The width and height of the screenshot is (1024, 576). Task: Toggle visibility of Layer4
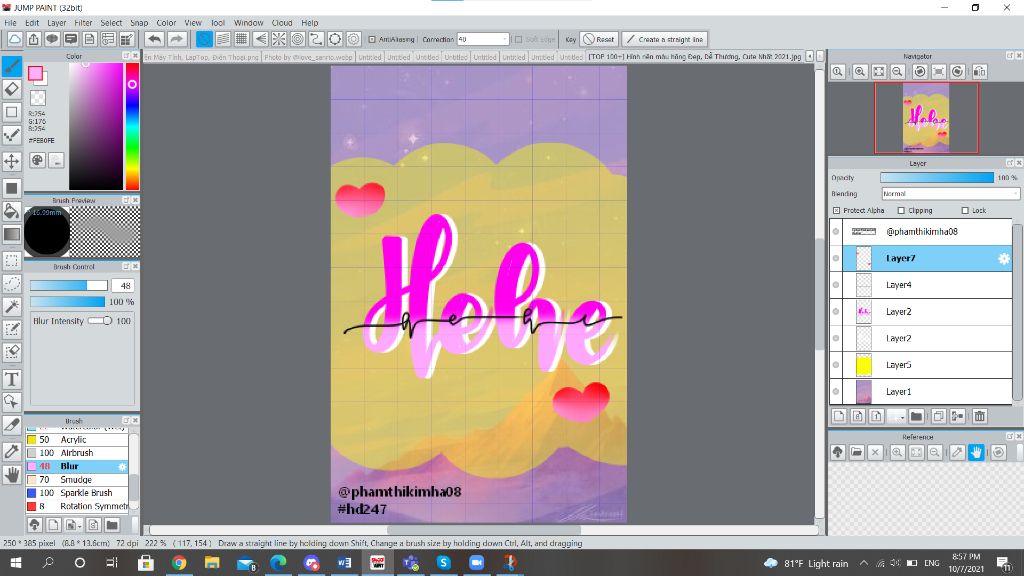tap(836, 285)
